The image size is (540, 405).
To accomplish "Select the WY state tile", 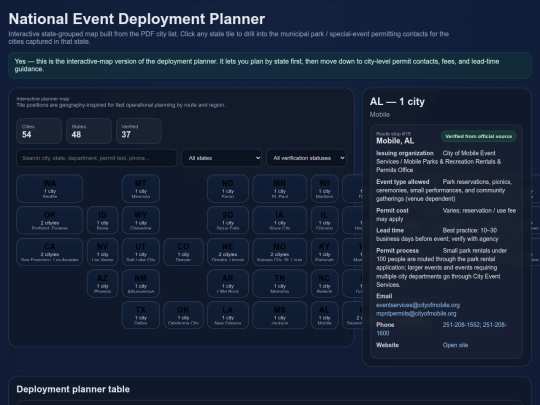I will (x=141, y=220).
